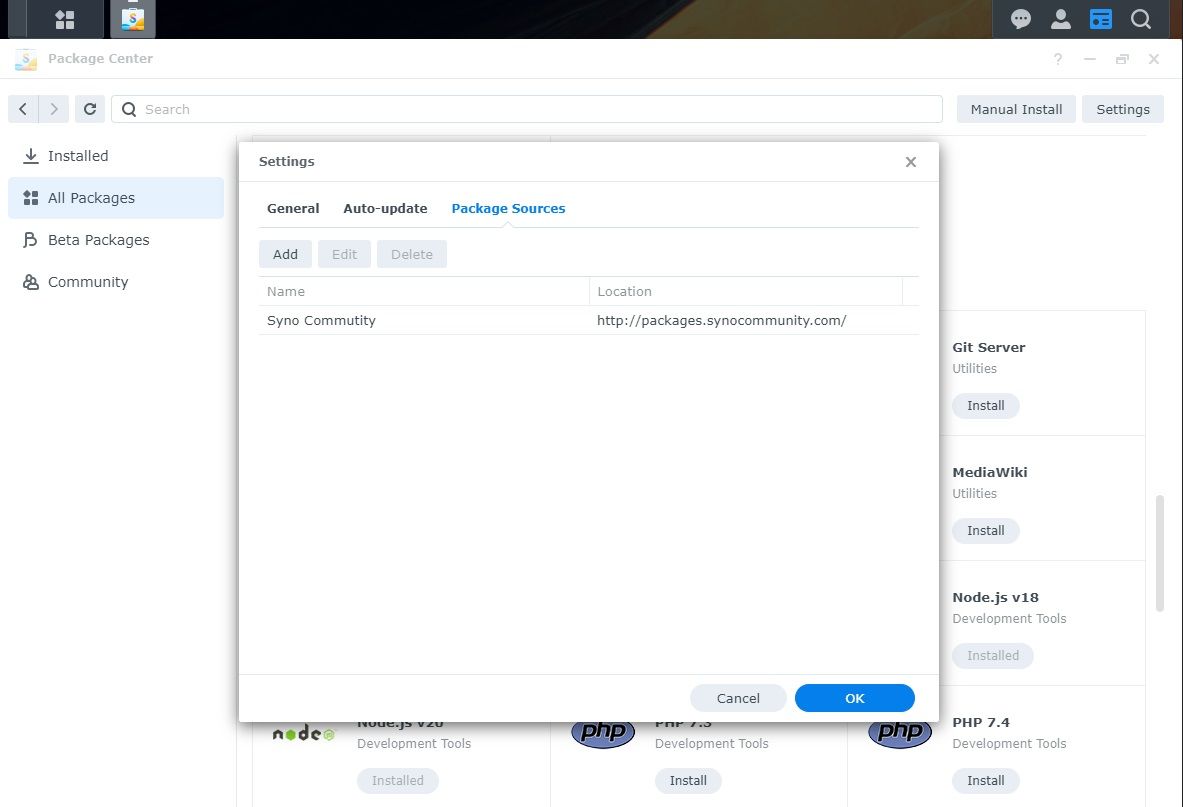Open the Auto-update tab
The height and width of the screenshot is (807, 1183).
click(385, 208)
